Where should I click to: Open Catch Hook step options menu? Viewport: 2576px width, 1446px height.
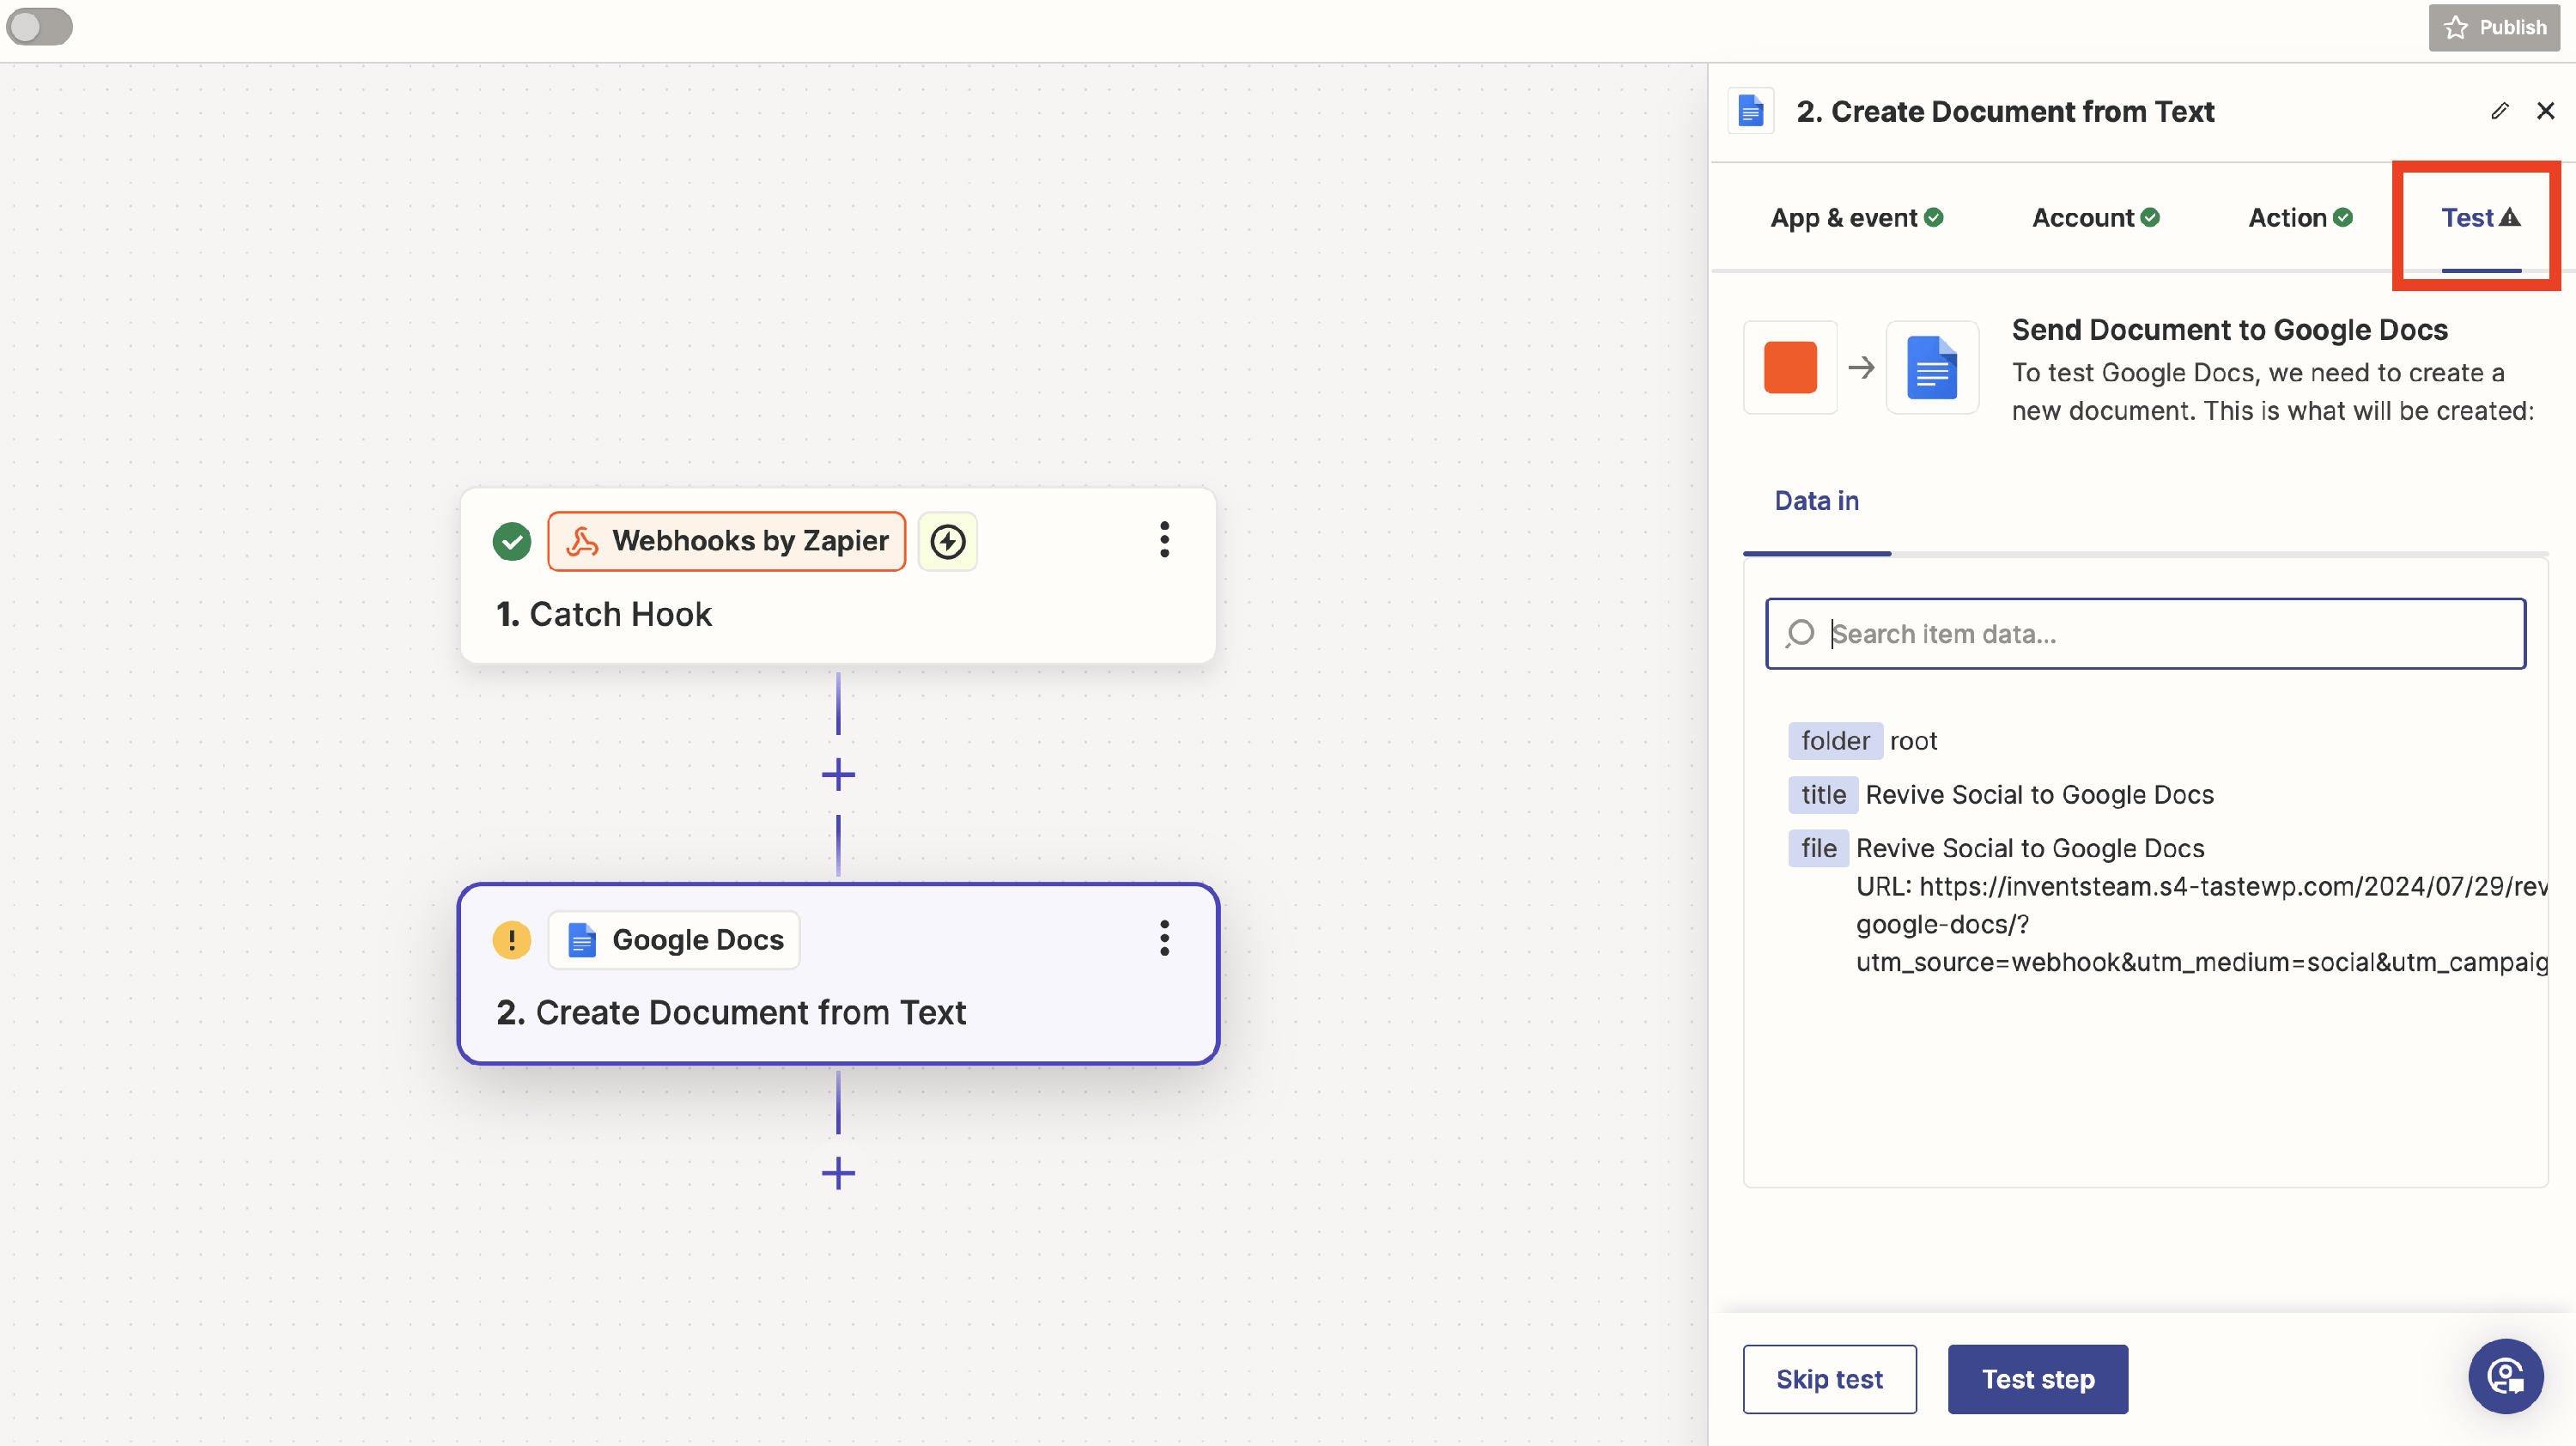pyautogui.click(x=1164, y=540)
